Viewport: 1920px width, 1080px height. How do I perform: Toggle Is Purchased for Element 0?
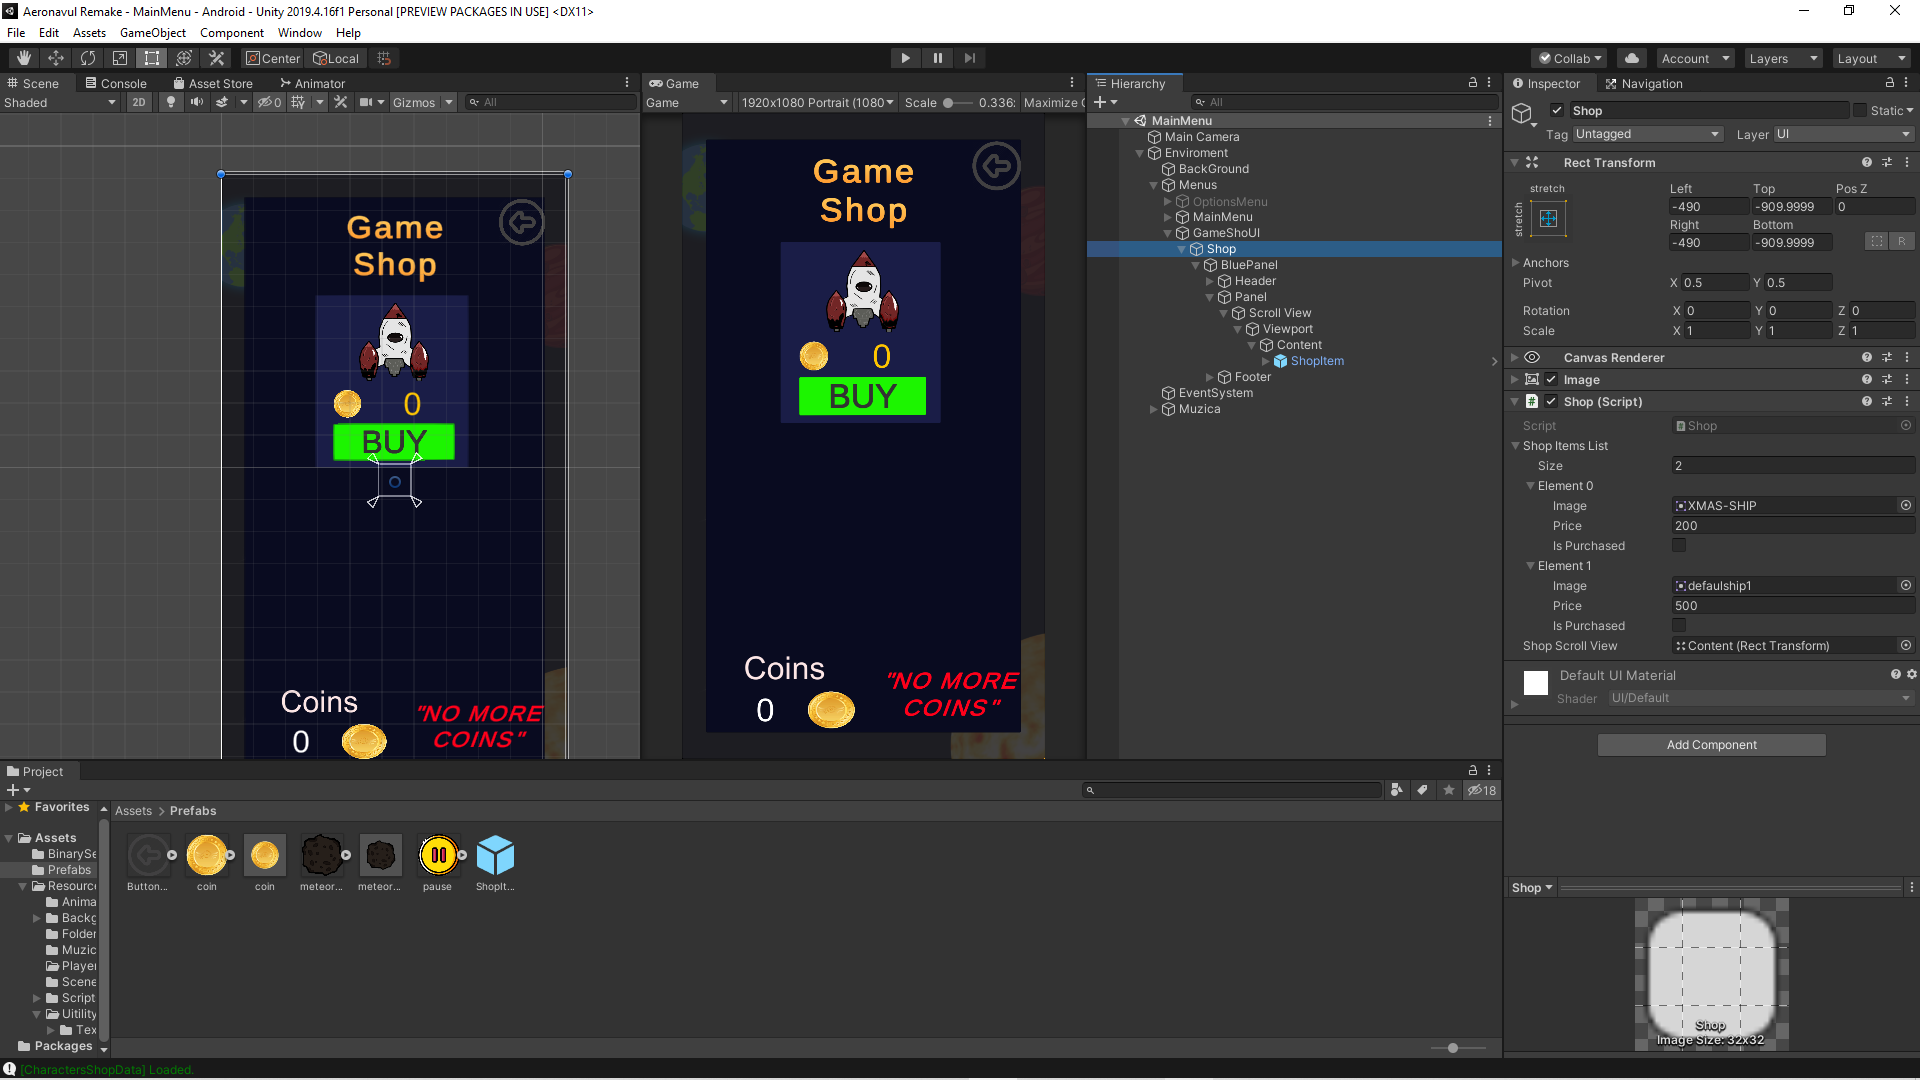tap(1679, 545)
